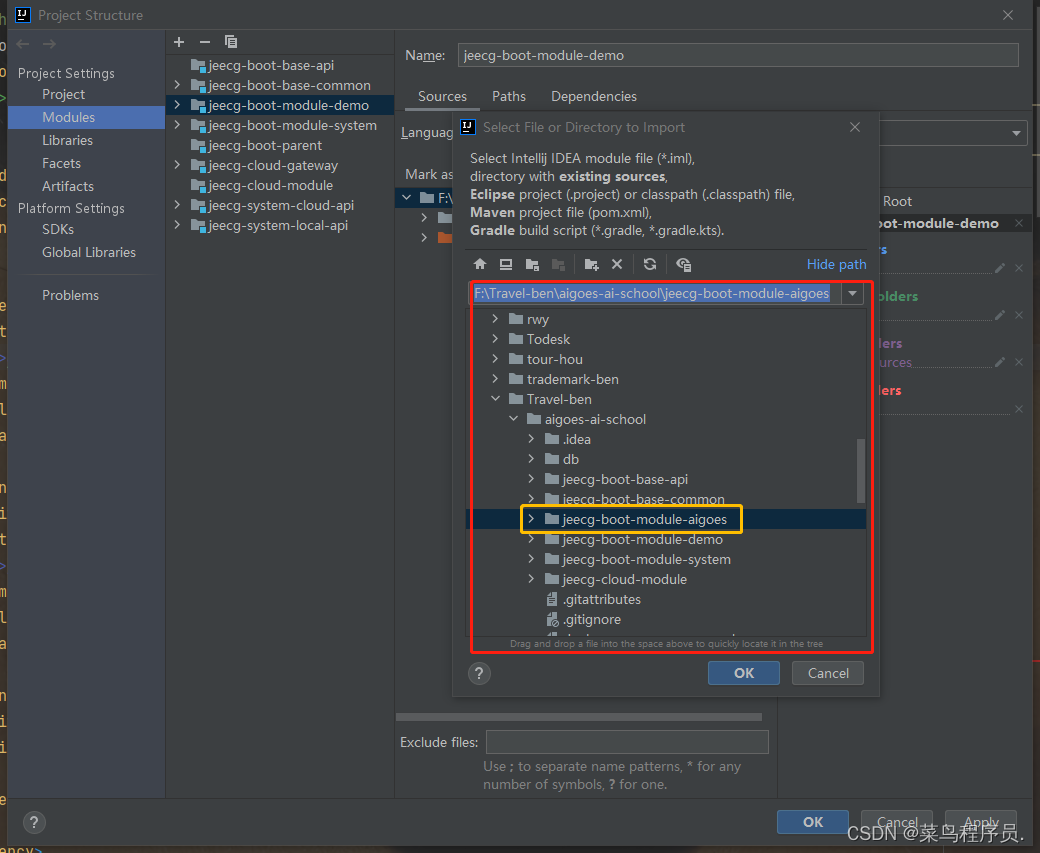Expand jeecg-boot-module-aigoes folder
This screenshot has height=853, width=1040.
[531, 519]
